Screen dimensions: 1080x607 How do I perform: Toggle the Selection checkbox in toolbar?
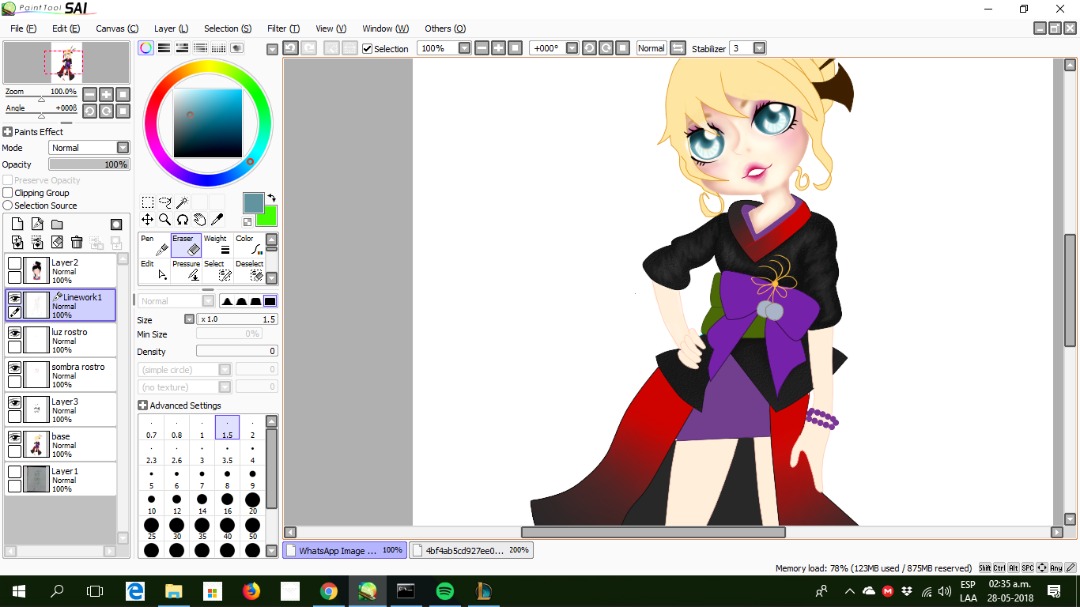click(367, 48)
